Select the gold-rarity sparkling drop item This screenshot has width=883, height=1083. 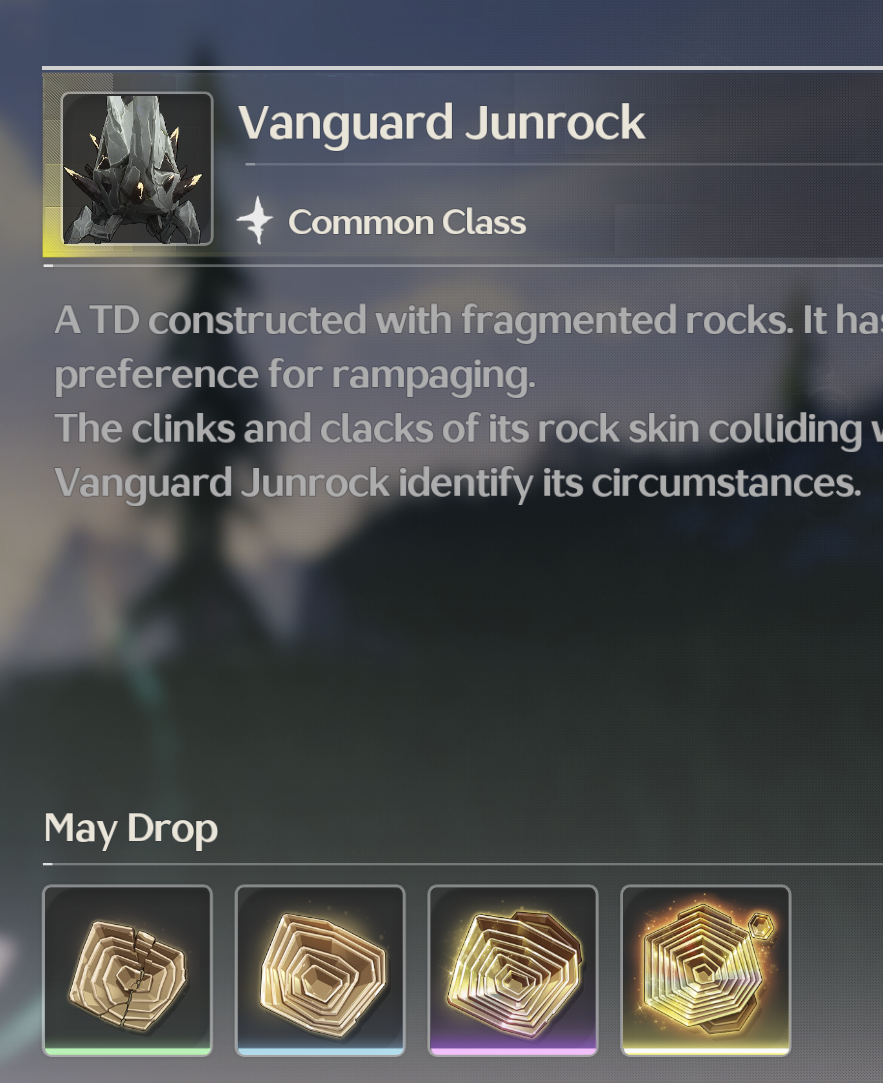pos(705,970)
